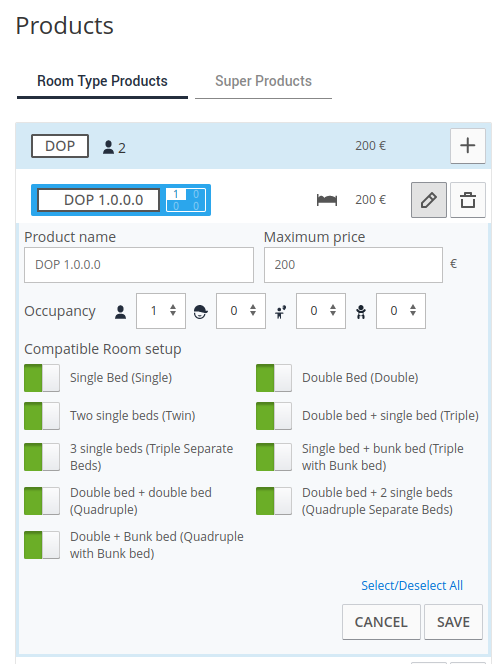The height and width of the screenshot is (664, 502).
Task: Click the bed icon beside 200 €
Action: pos(327,200)
